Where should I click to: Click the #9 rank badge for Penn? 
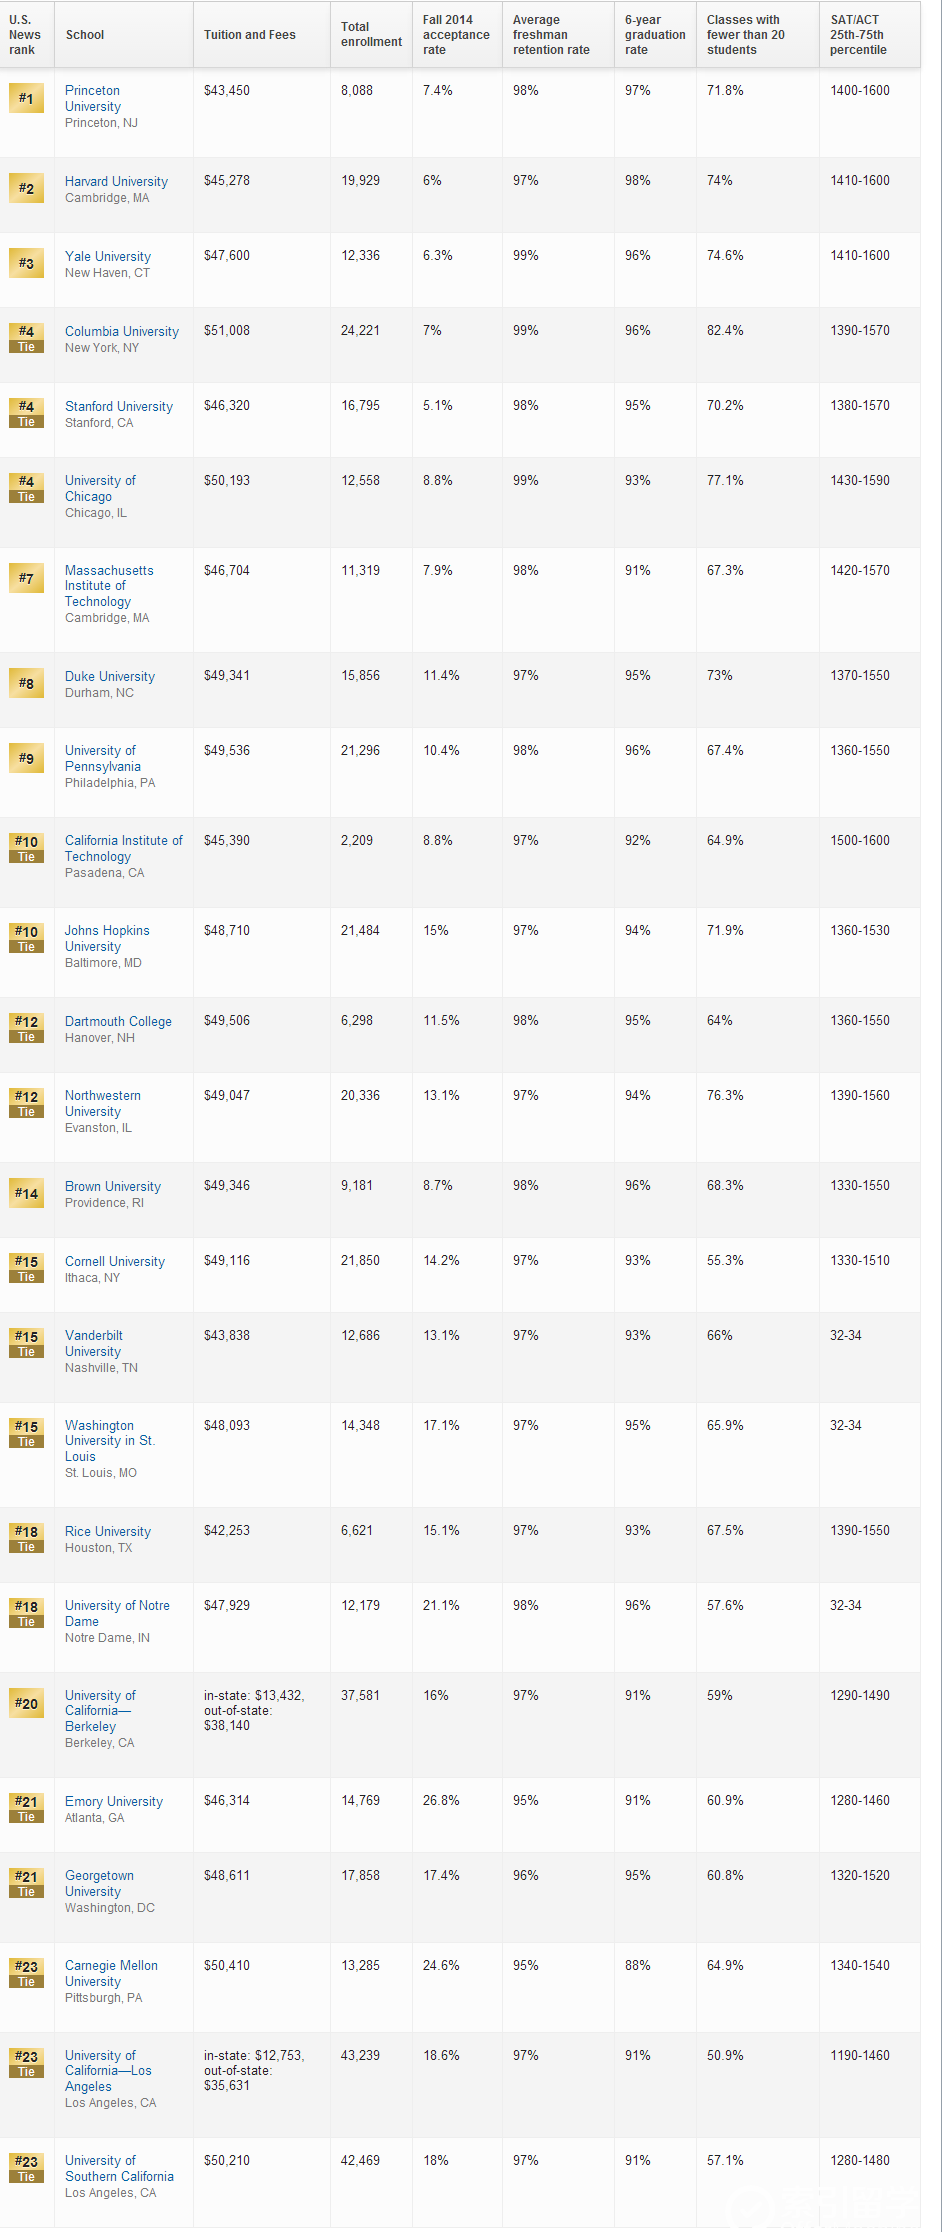[26, 758]
